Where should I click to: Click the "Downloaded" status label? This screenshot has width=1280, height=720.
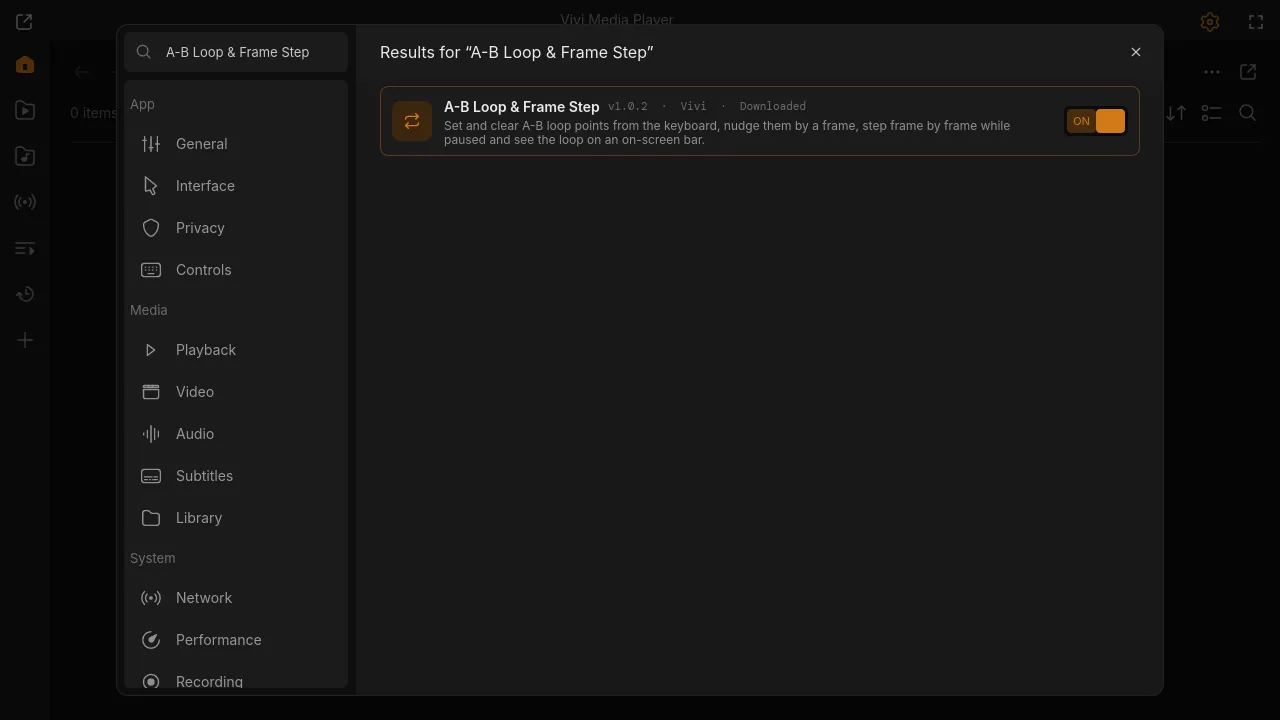[x=773, y=106]
